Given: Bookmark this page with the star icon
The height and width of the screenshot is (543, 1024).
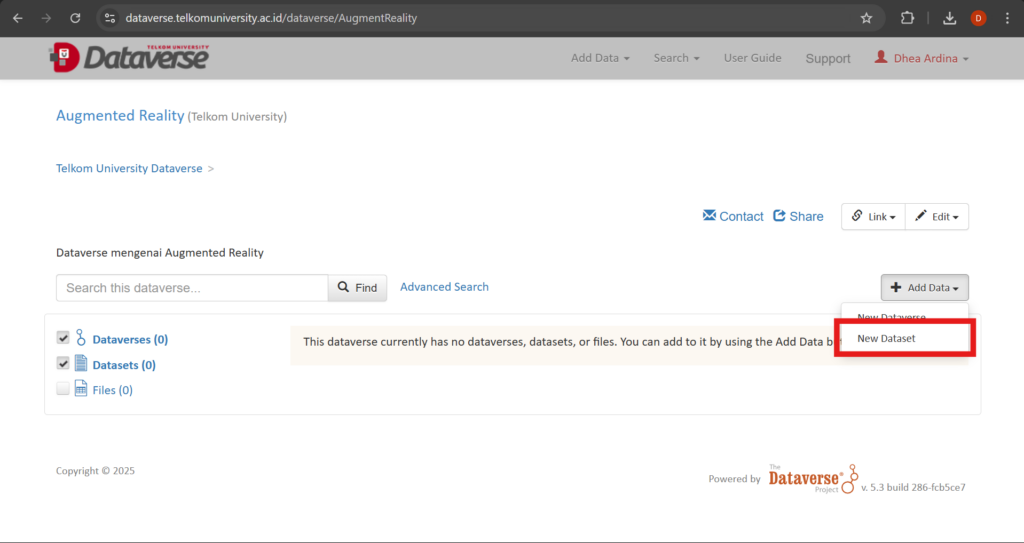Looking at the screenshot, I should click(866, 18).
